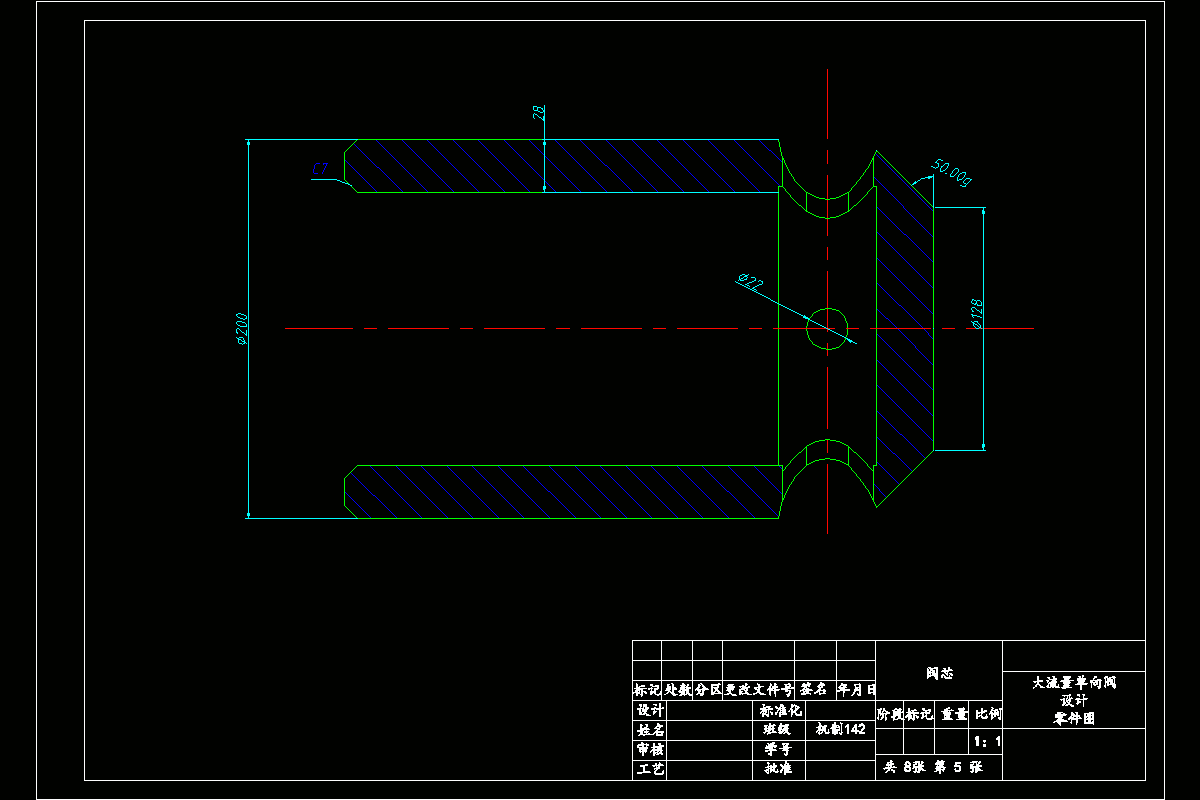
Task: Pick the ⌀22 hole dimension label
Action: click(x=750, y=283)
